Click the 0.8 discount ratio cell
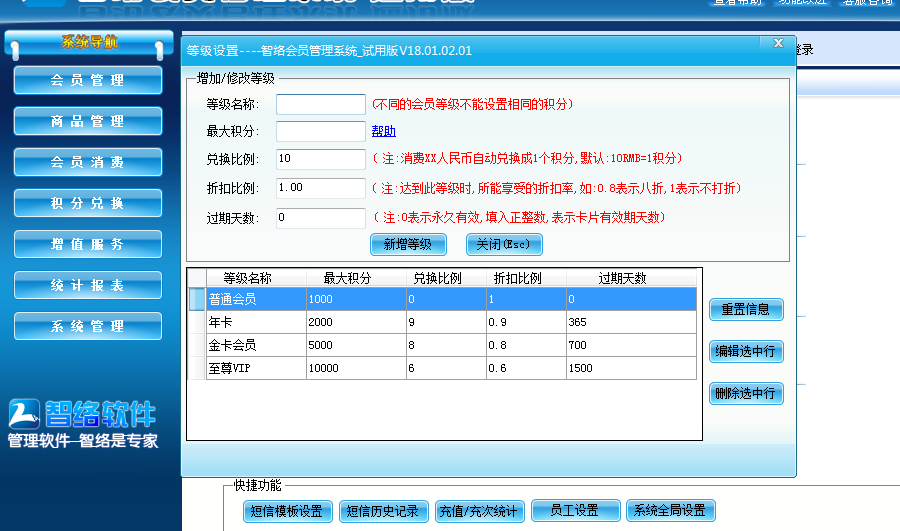 click(526, 345)
